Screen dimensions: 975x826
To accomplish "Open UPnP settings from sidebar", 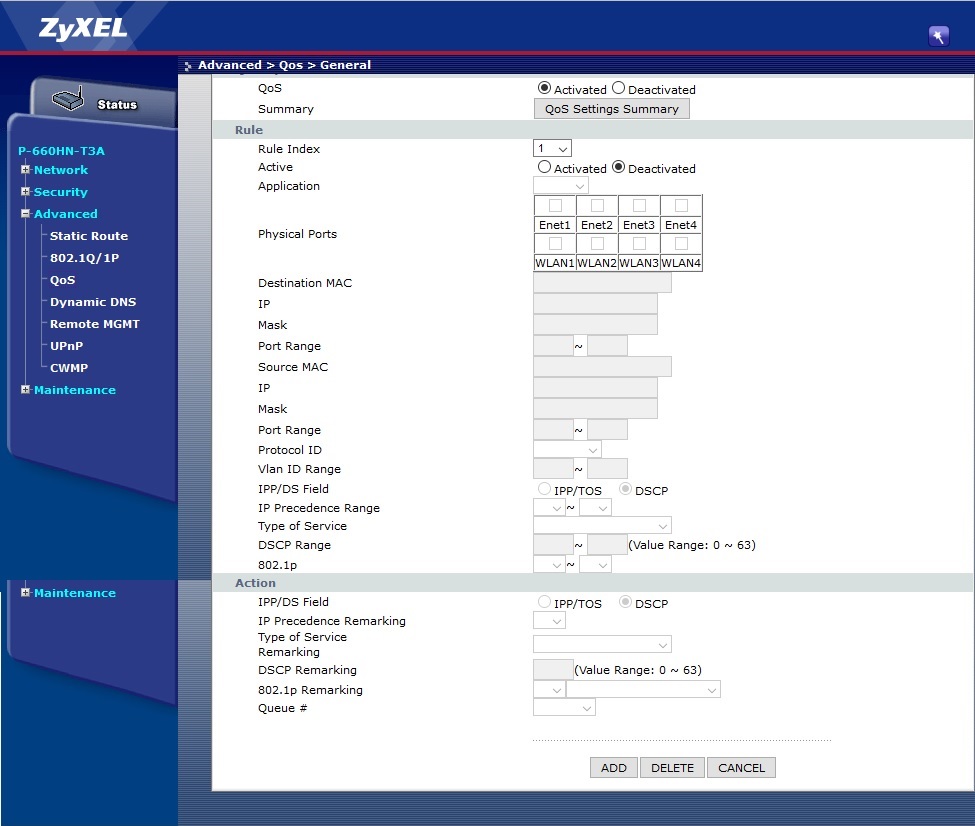I will coord(67,346).
